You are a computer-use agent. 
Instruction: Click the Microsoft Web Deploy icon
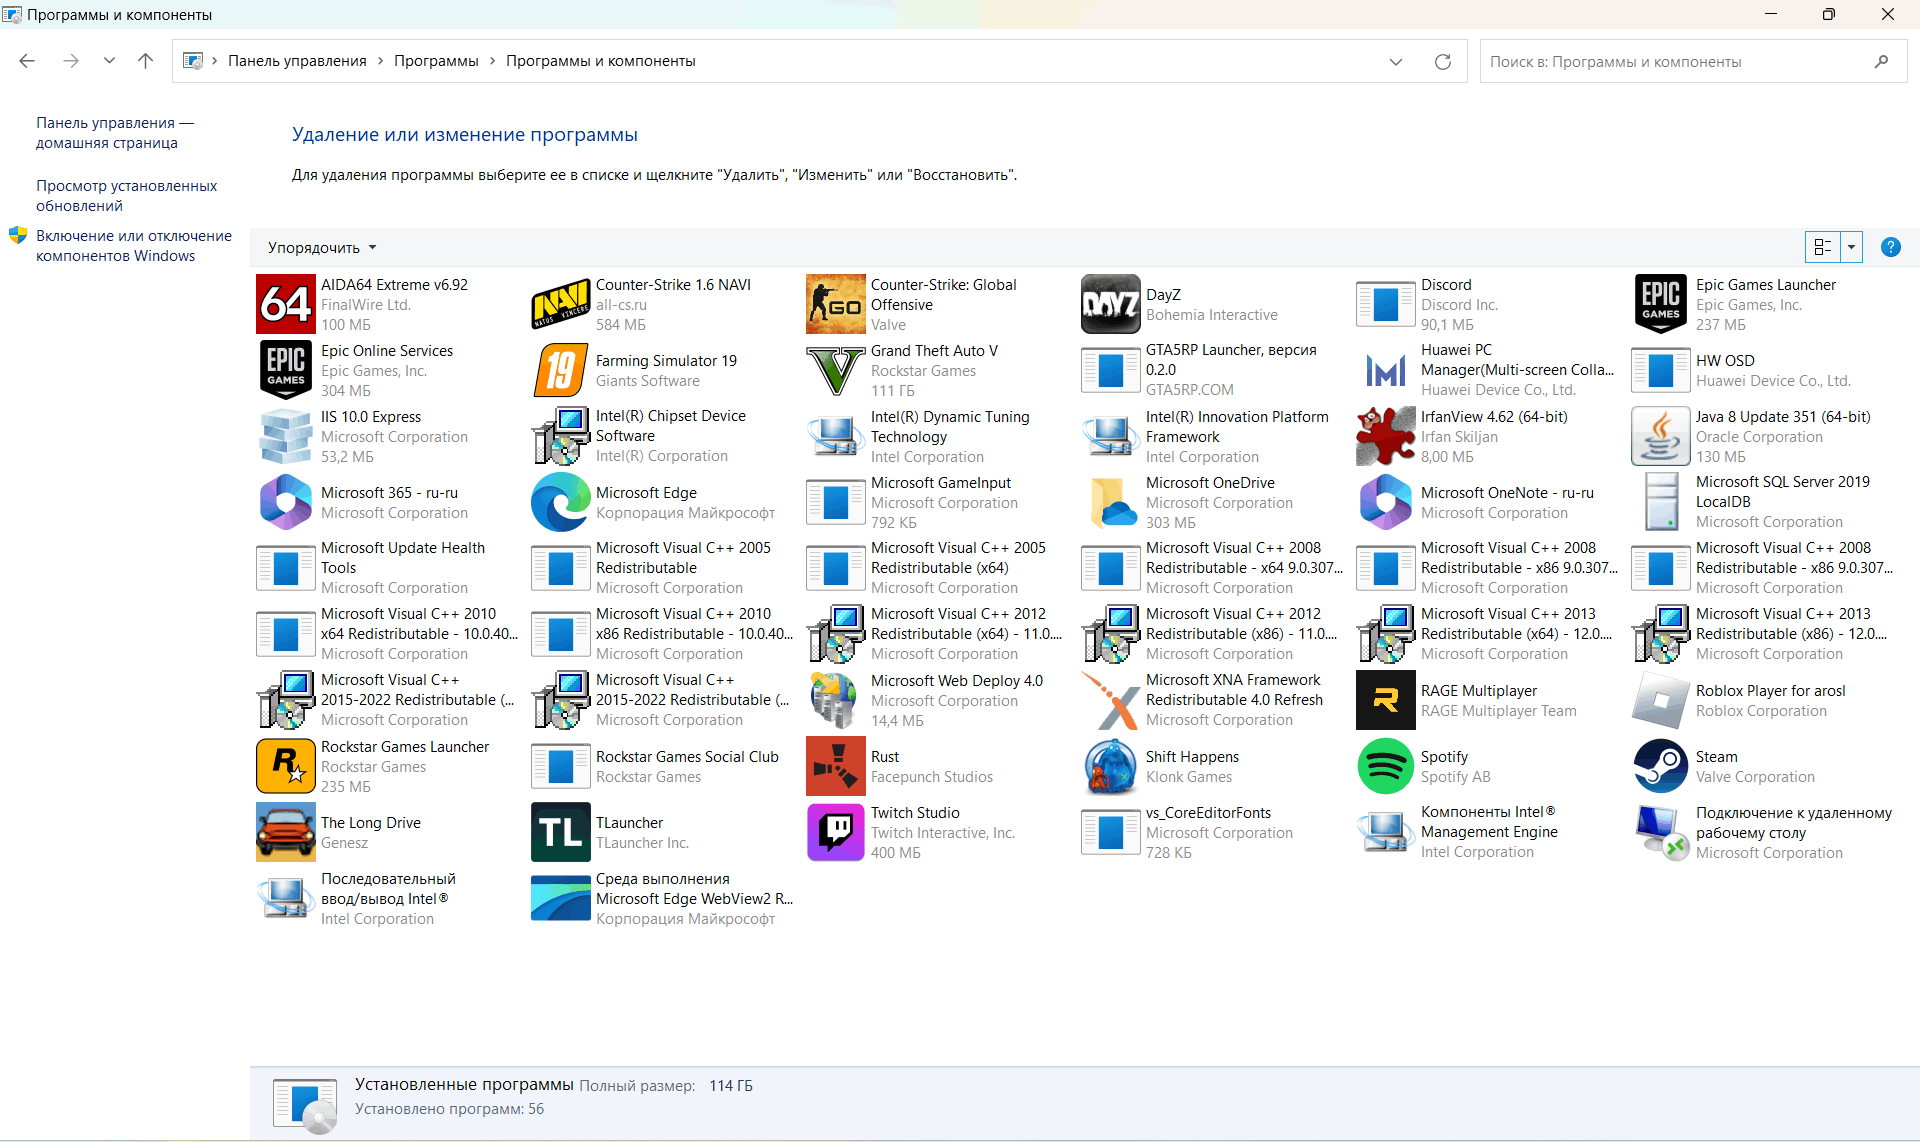pyautogui.click(x=836, y=700)
